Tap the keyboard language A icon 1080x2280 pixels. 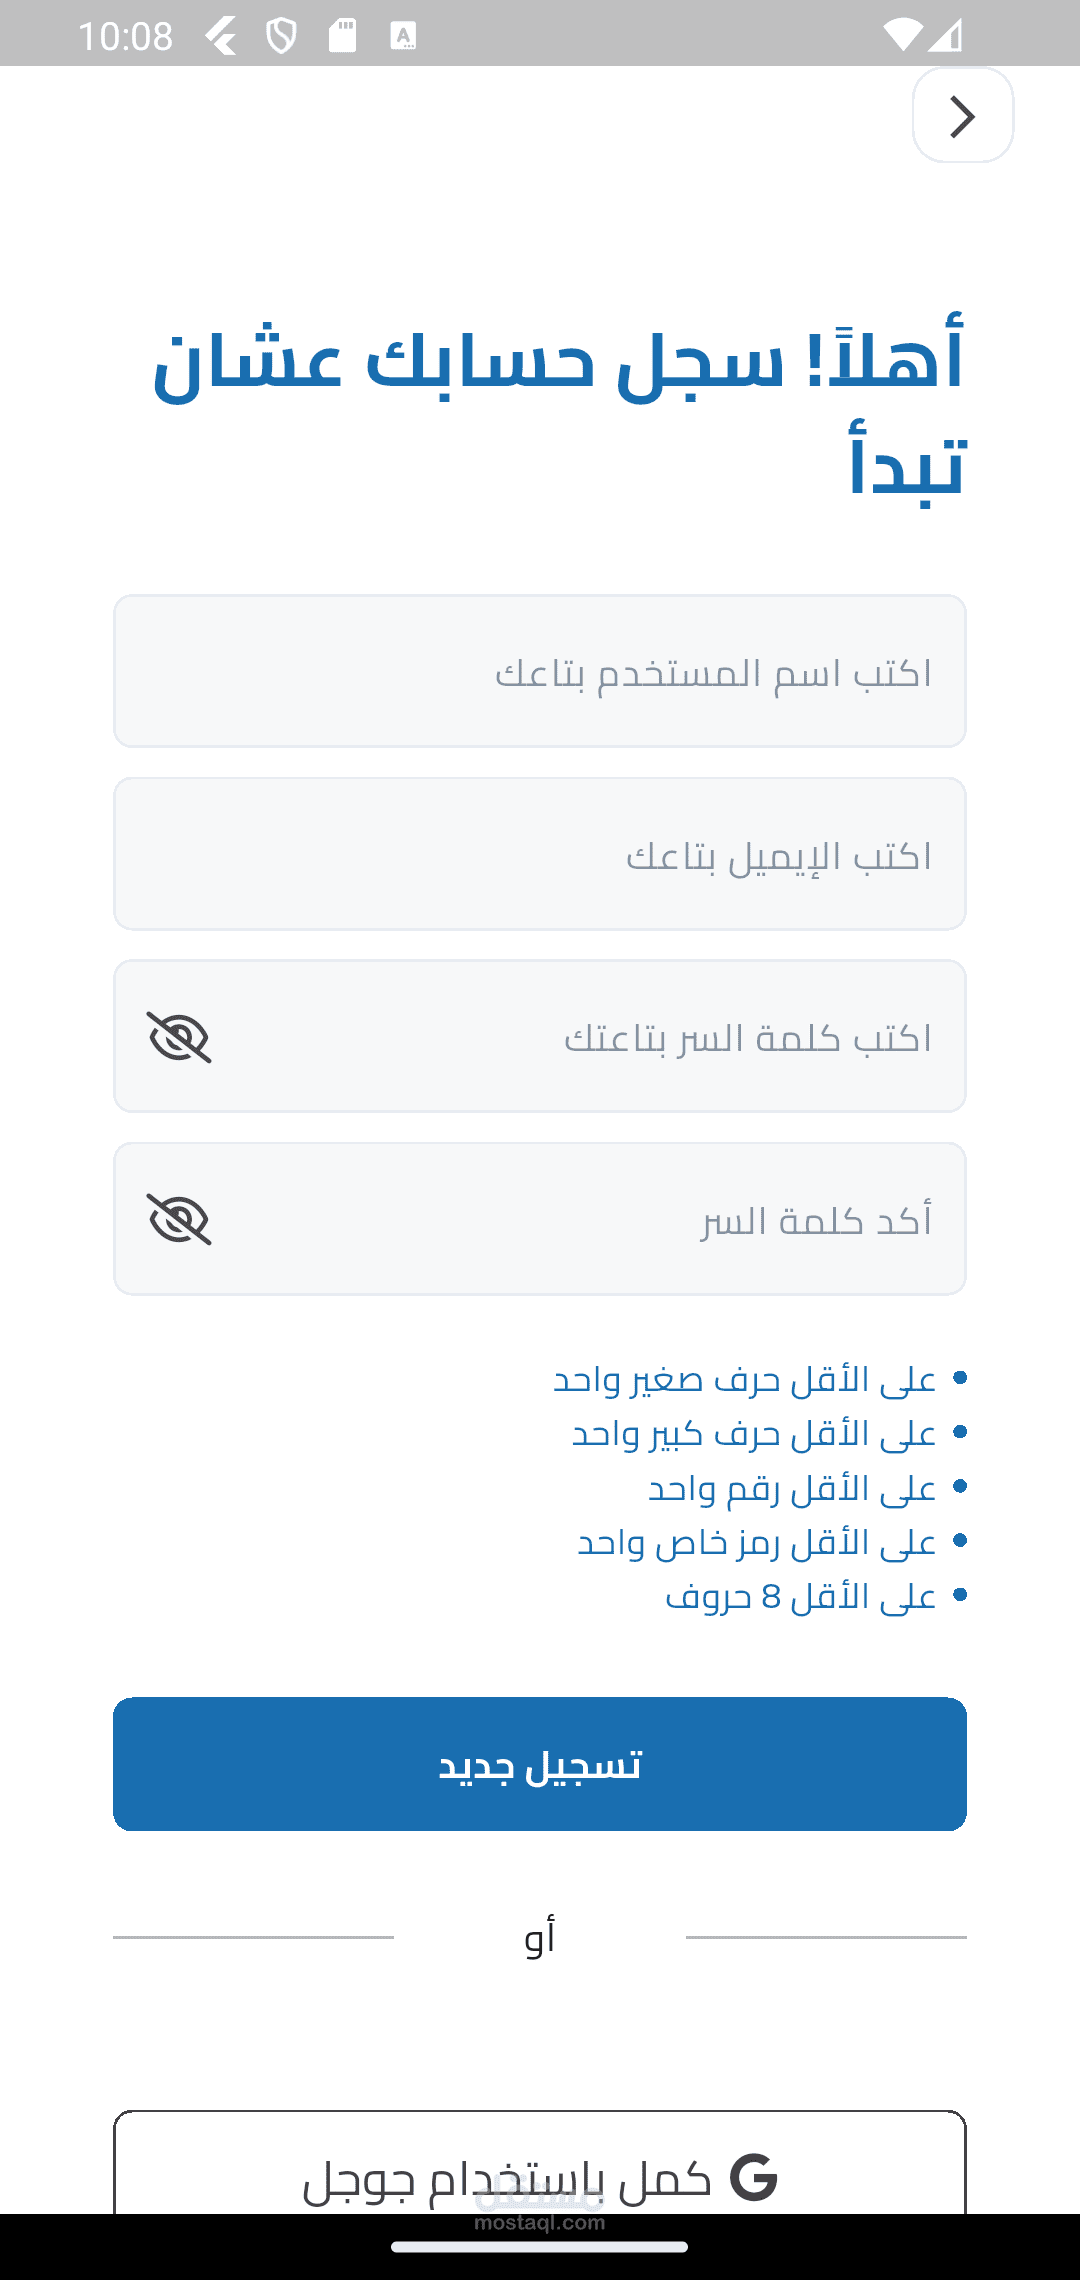403,37
